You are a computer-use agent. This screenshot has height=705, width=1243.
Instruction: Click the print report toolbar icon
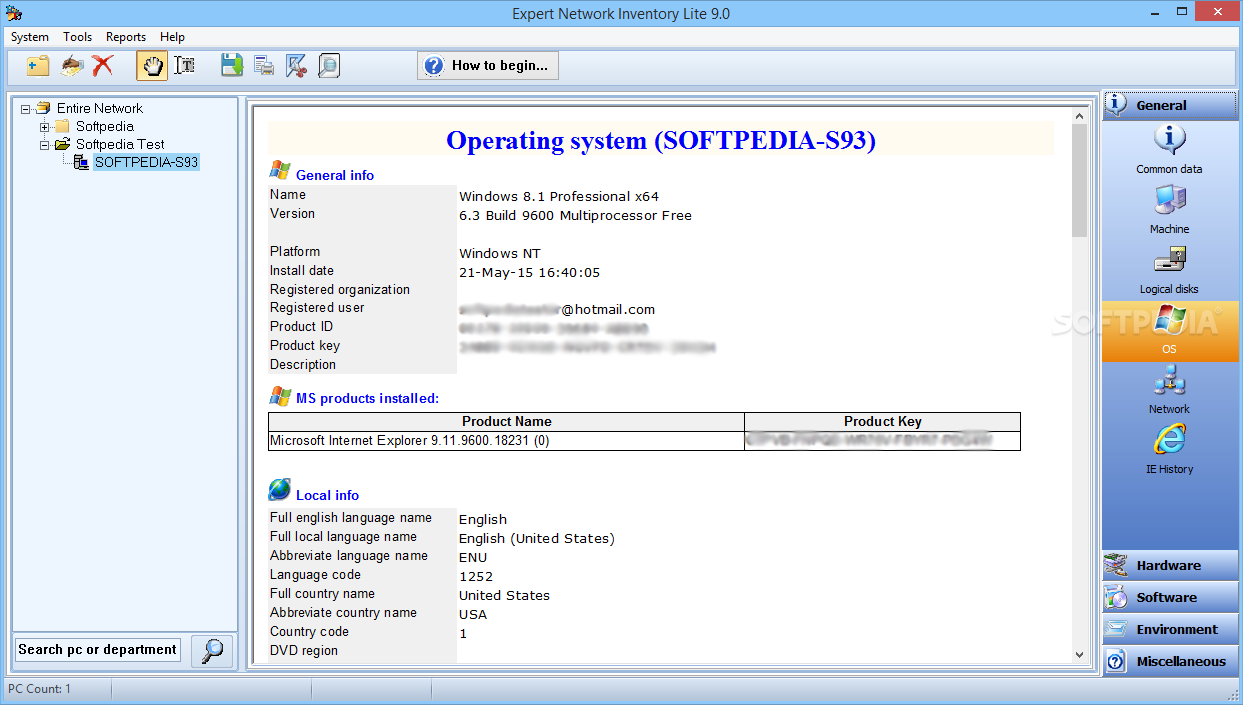click(x=264, y=66)
